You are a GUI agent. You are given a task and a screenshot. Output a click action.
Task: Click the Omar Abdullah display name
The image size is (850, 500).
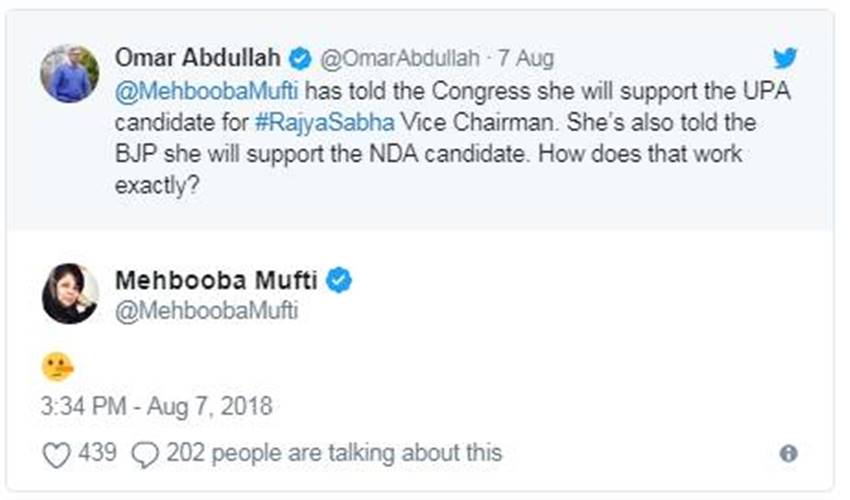(198, 57)
